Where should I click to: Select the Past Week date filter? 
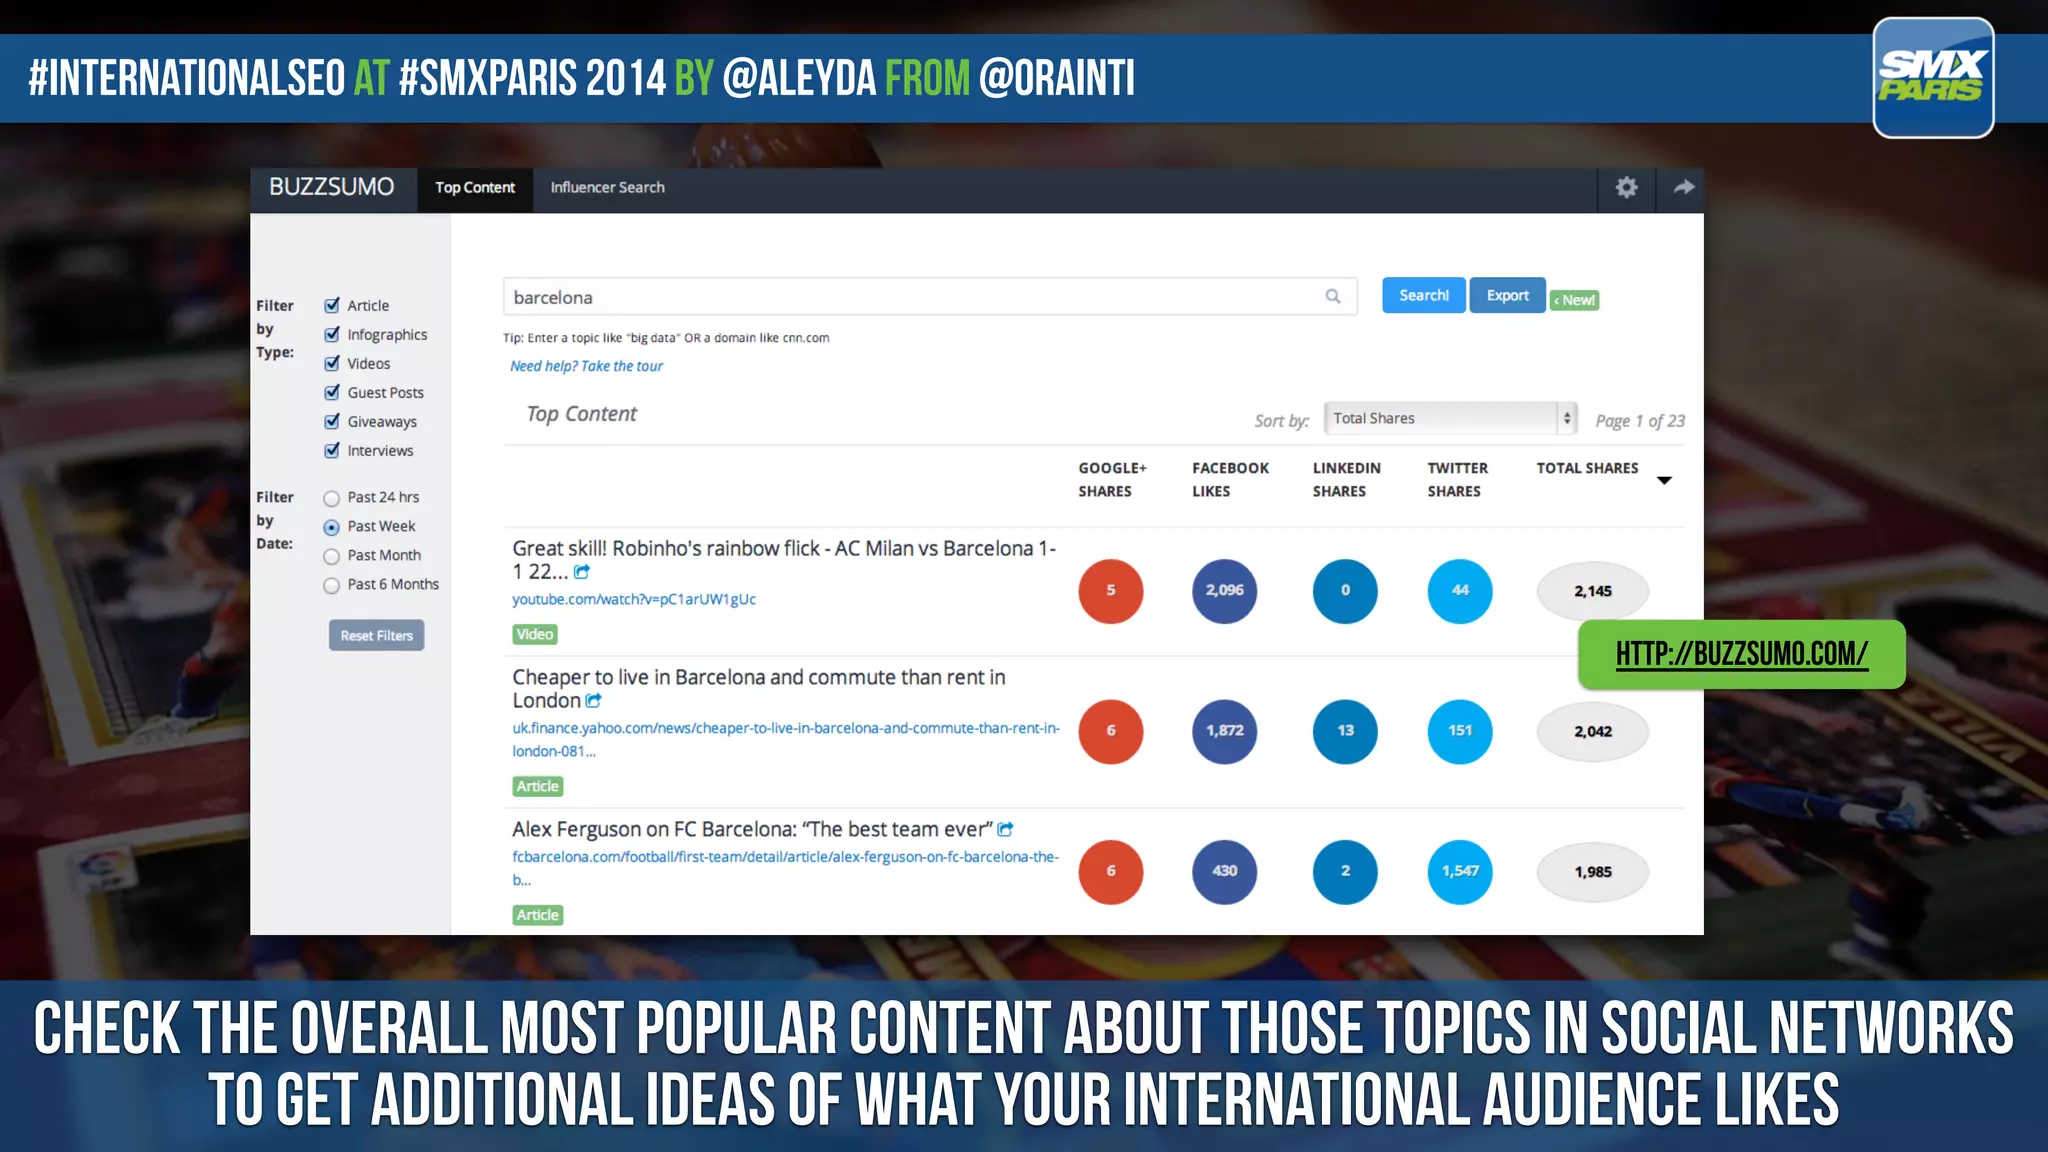[331, 527]
